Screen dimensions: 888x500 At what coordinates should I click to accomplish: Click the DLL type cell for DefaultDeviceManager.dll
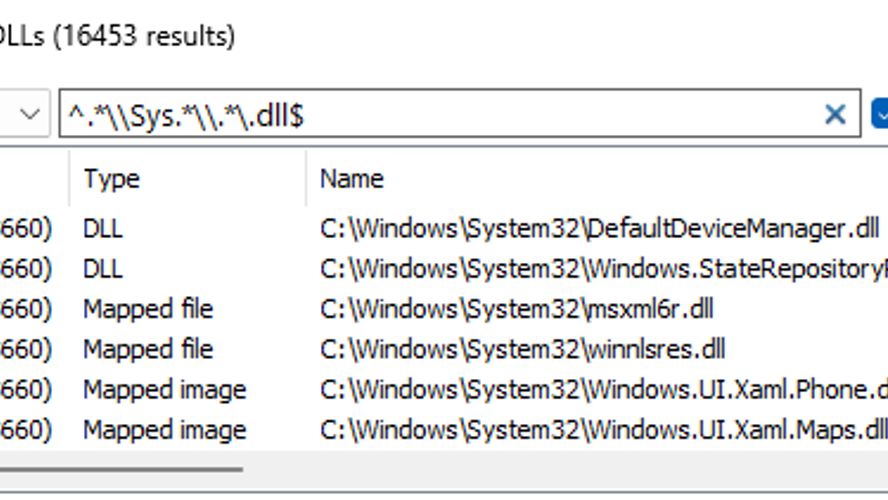(x=103, y=229)
